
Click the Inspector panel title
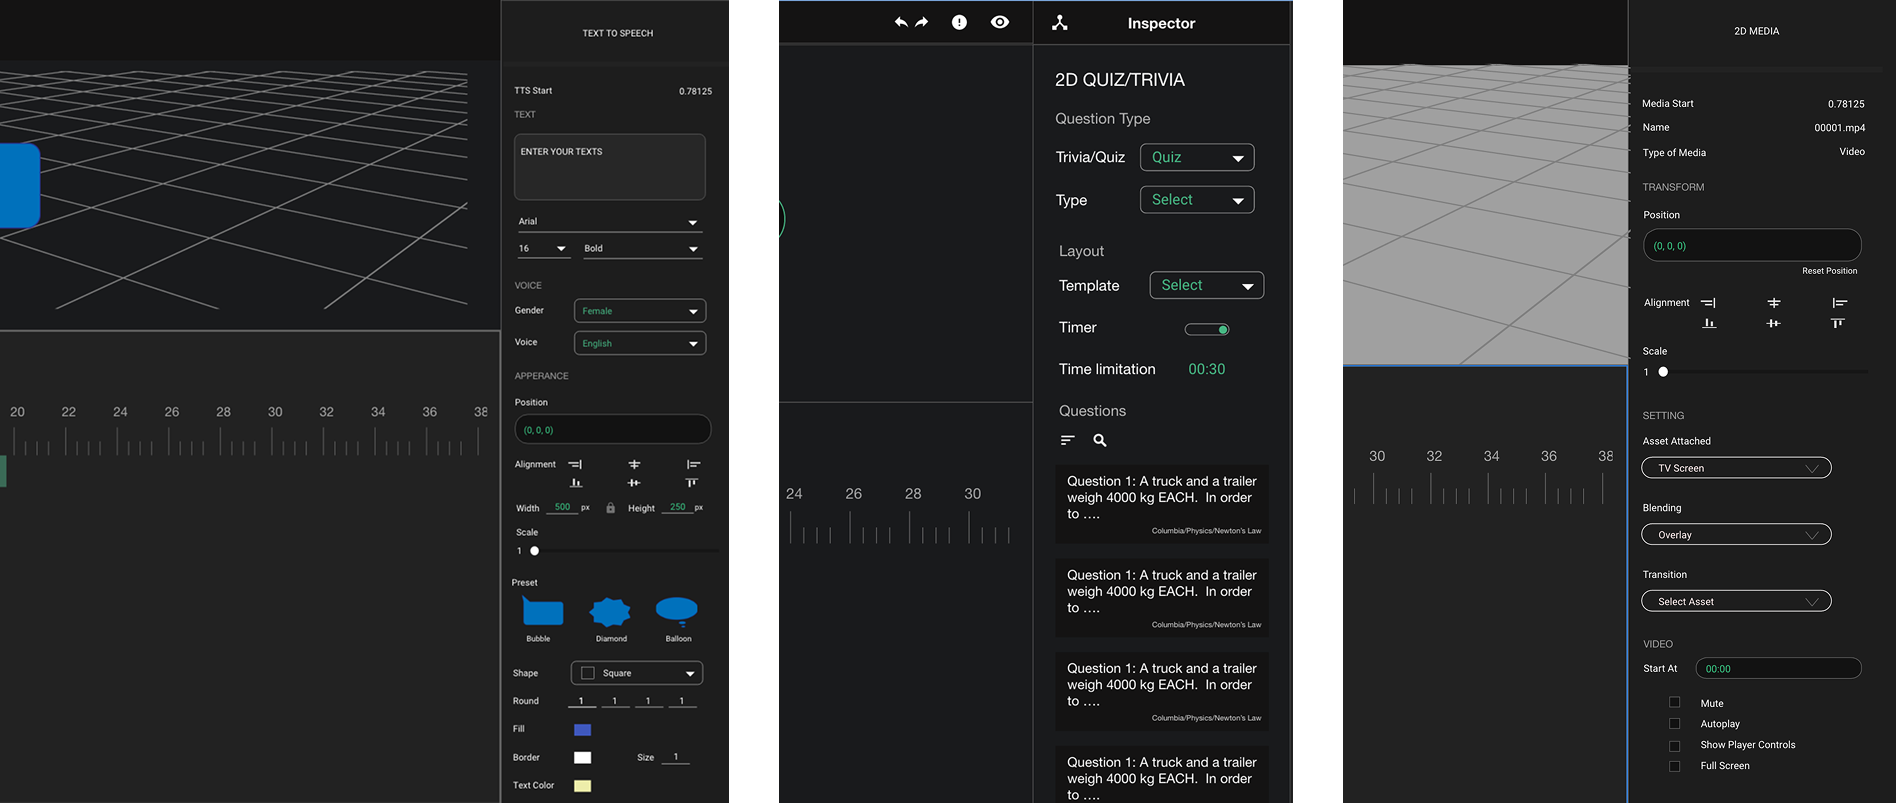point(1161,23)
